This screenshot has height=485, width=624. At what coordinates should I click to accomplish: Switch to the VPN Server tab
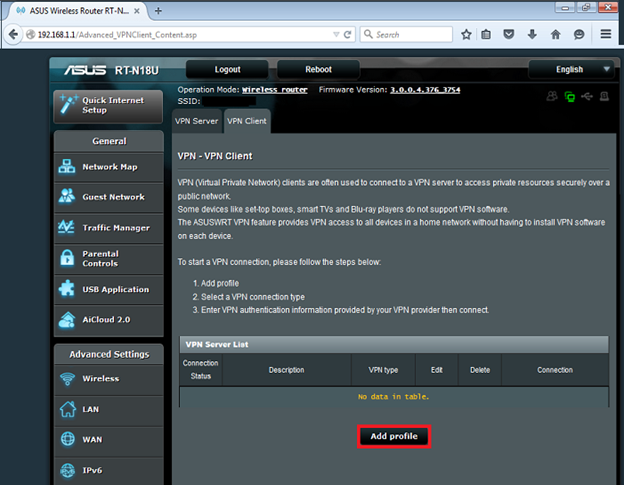(x=197, y=121)
